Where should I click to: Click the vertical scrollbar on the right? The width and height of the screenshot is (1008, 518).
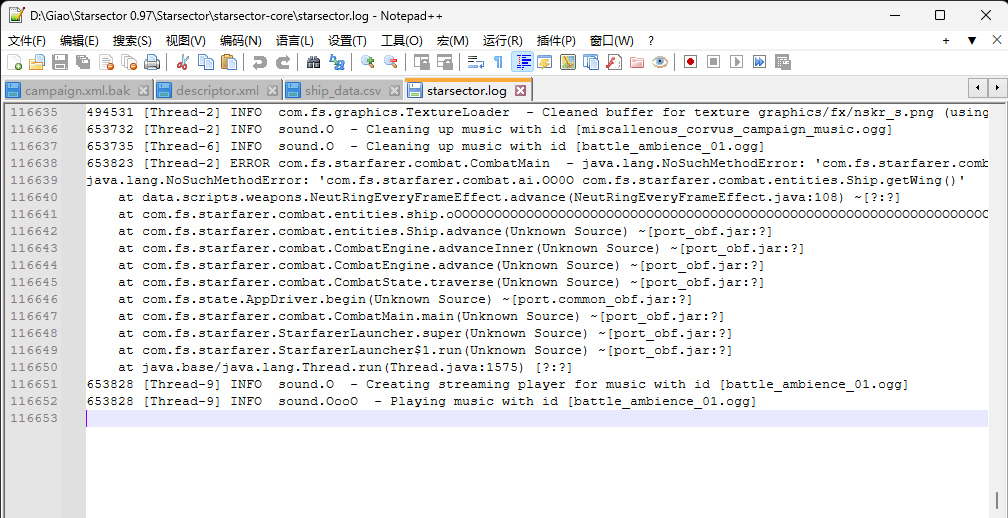997,300
